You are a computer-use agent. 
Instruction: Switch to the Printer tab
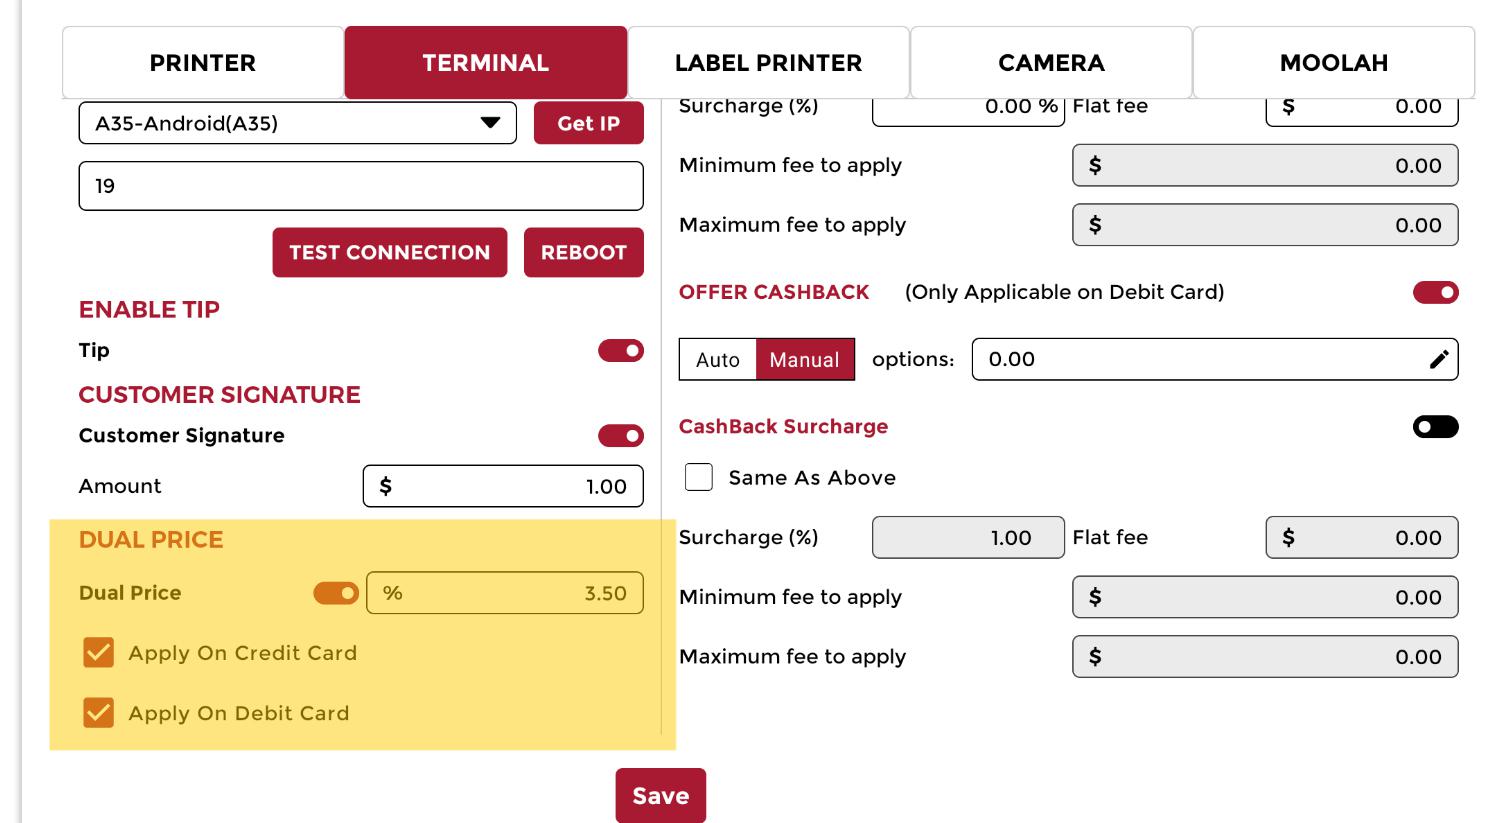(203, 63)
